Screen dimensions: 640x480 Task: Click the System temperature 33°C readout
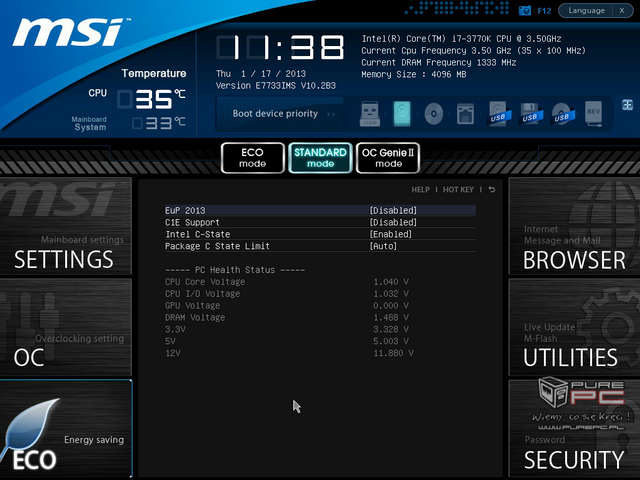159,123
